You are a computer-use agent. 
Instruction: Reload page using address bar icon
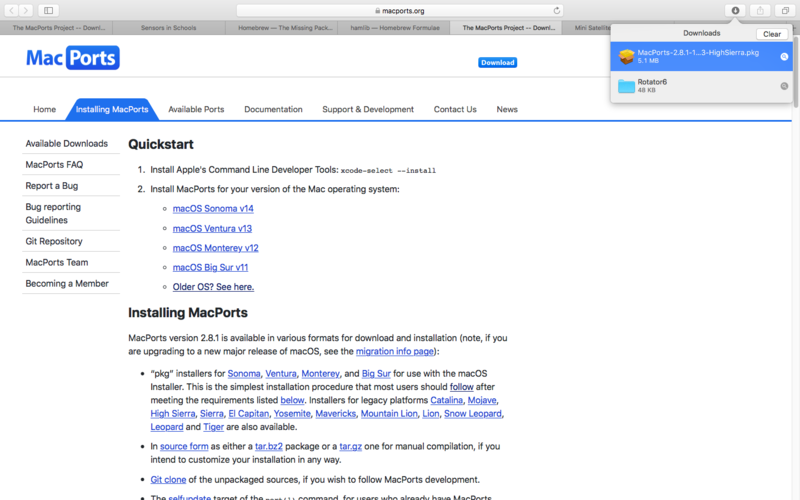(555, 10)
